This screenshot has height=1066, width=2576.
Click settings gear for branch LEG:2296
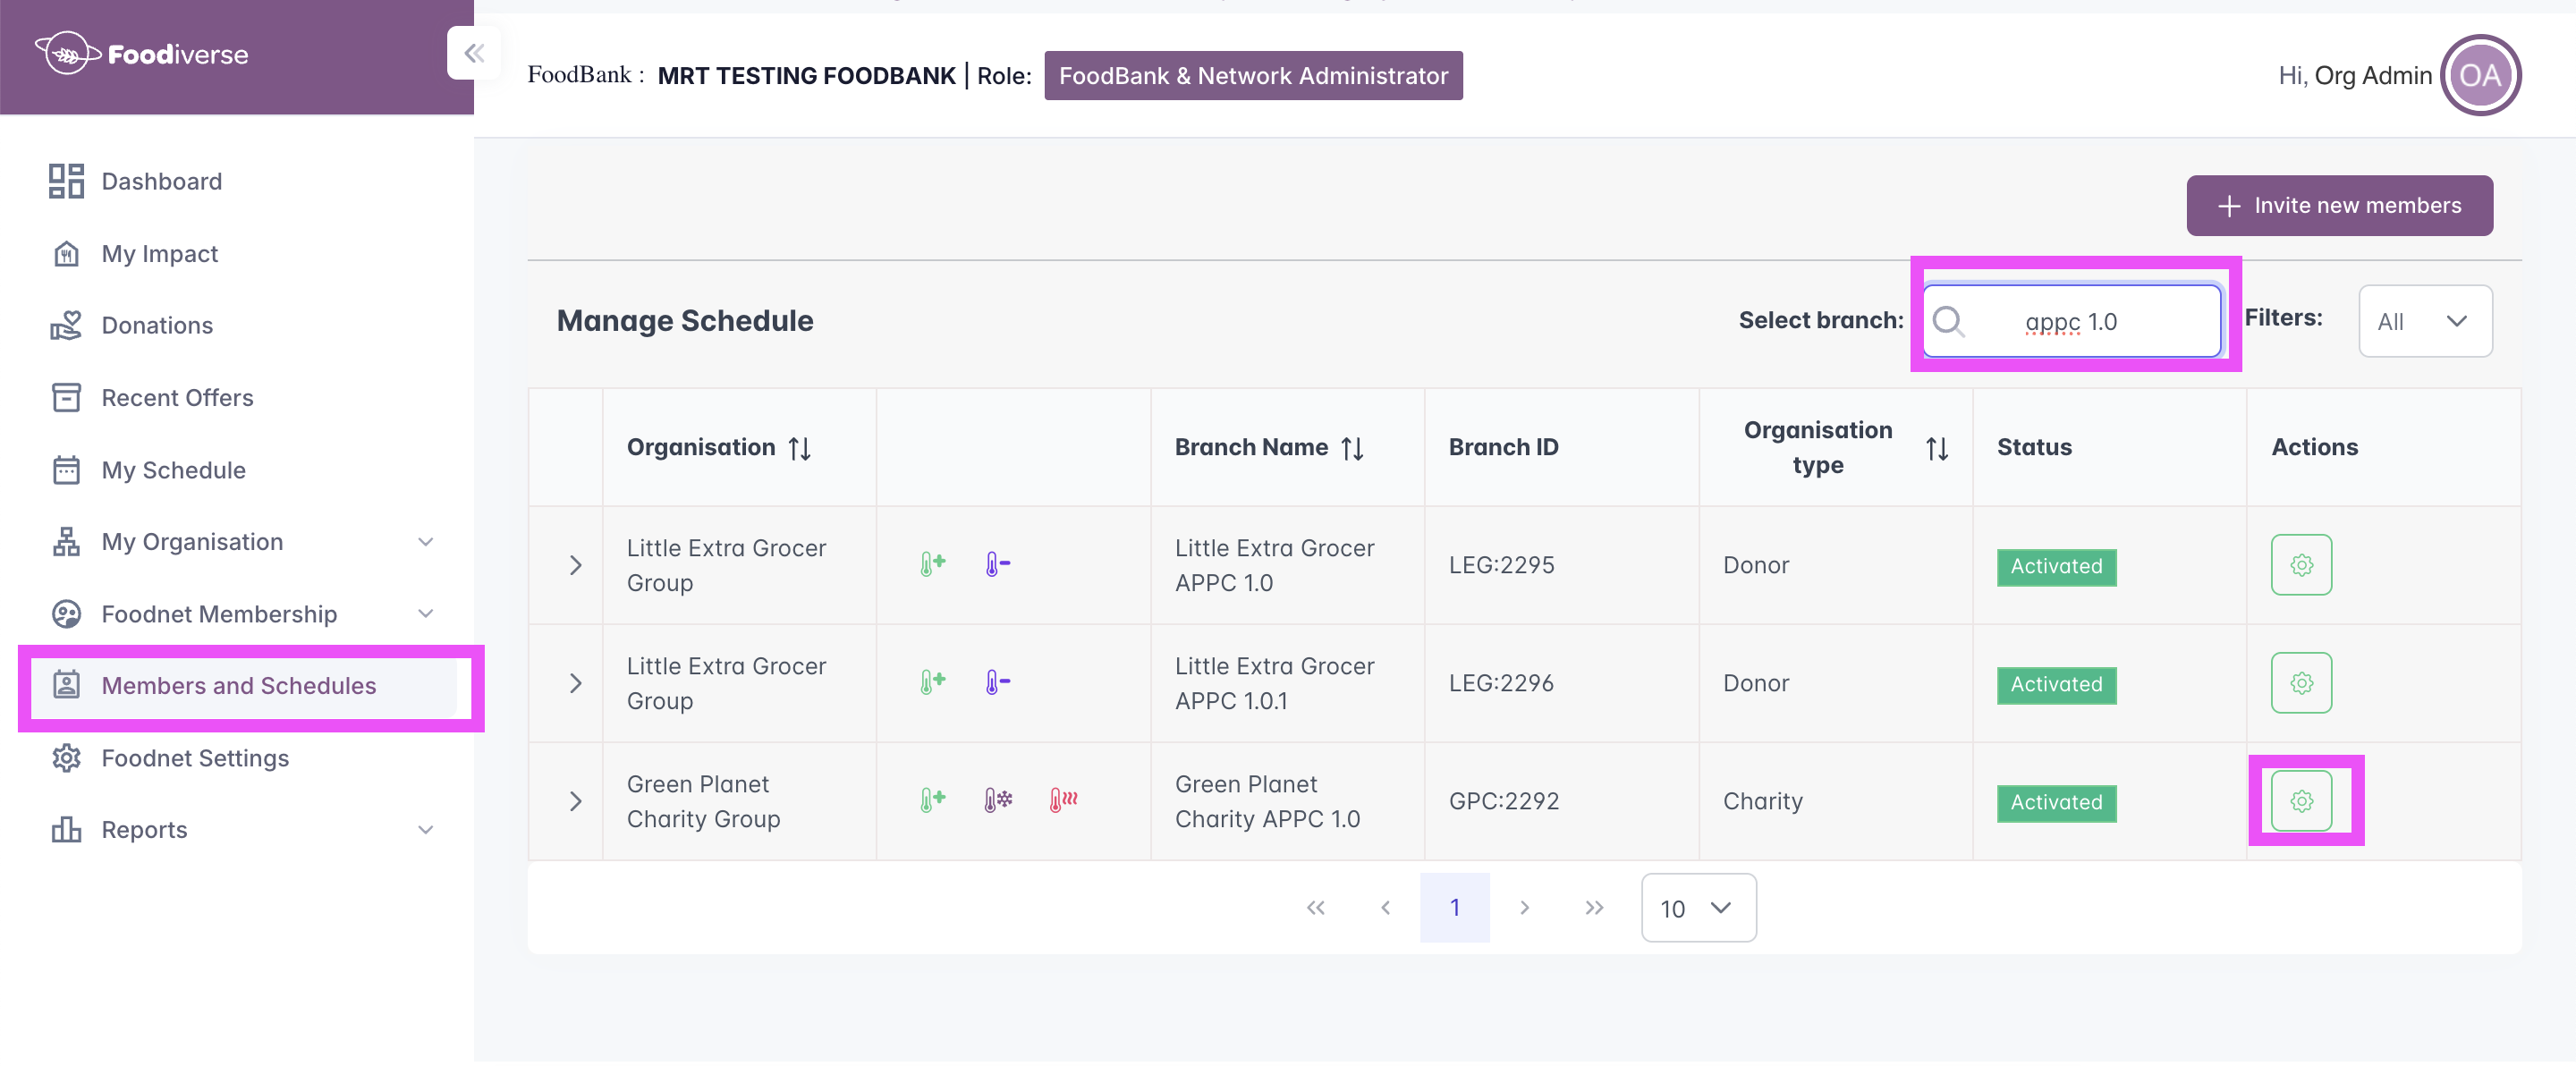[2301, 683]
